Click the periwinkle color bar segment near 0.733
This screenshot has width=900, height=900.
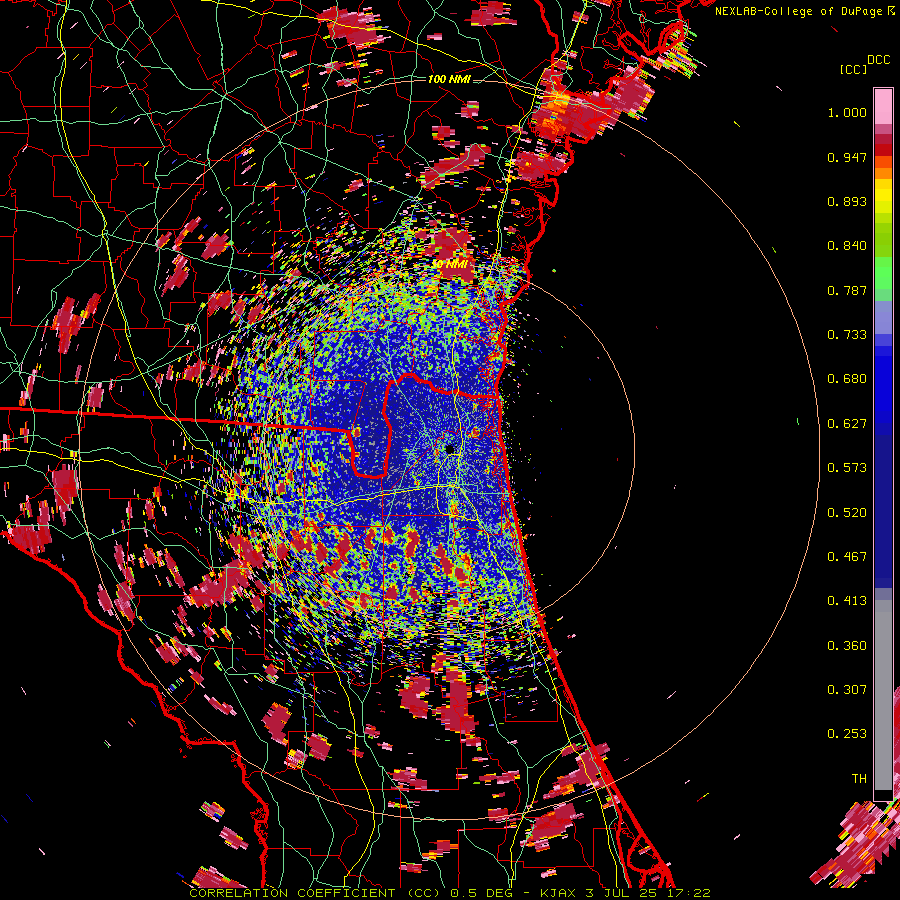point(883,317)
